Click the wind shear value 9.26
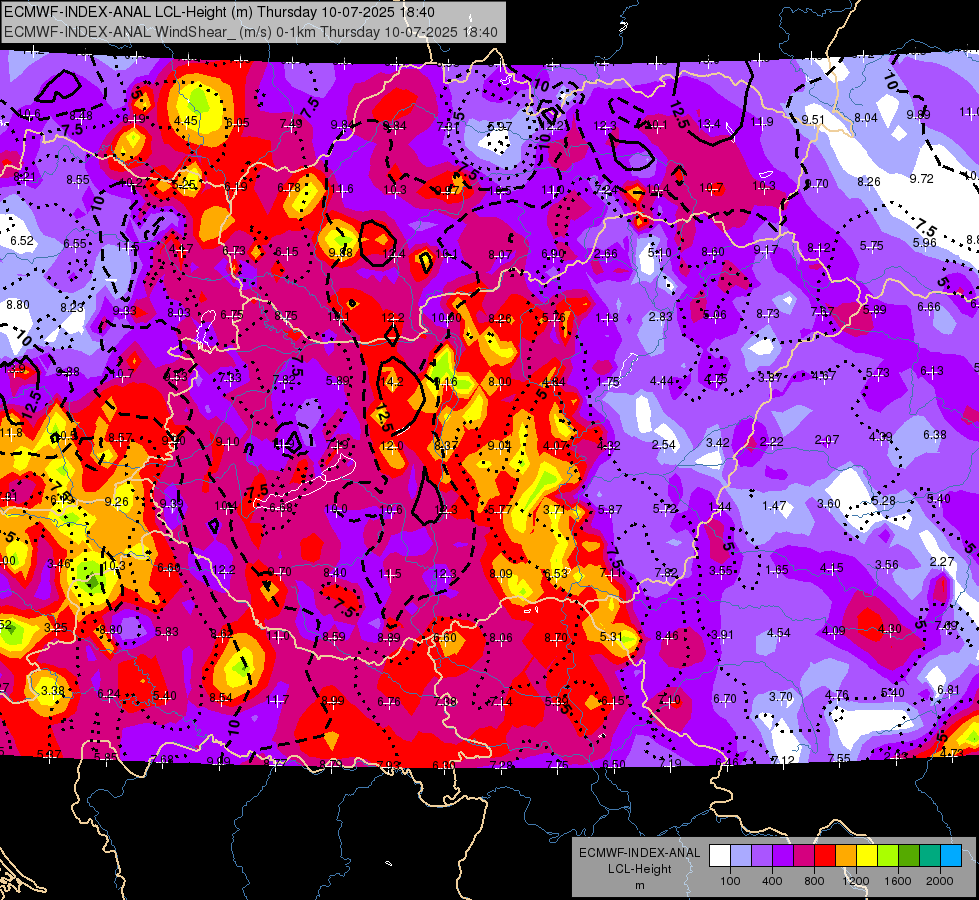 117,501
